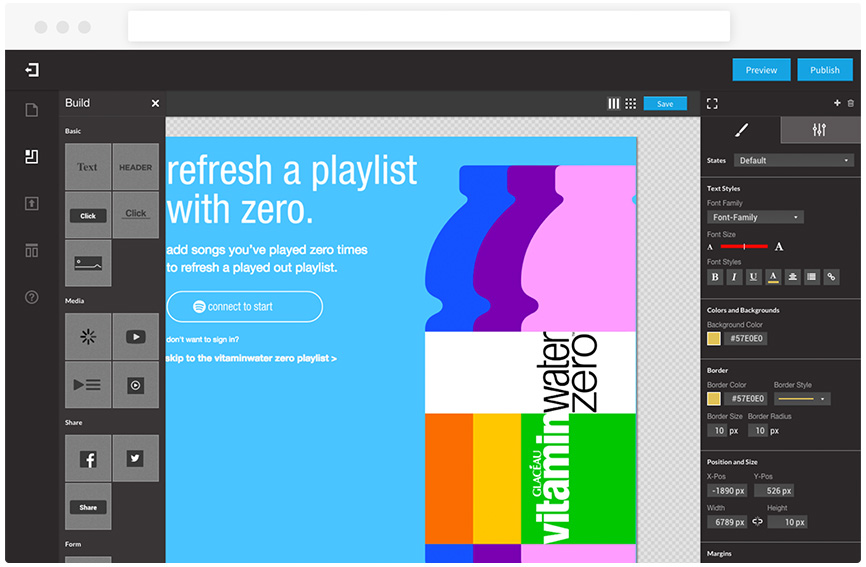Select the add songs you've played subtitle
Viewport: 866px width, 567px height.
(267, 259)
